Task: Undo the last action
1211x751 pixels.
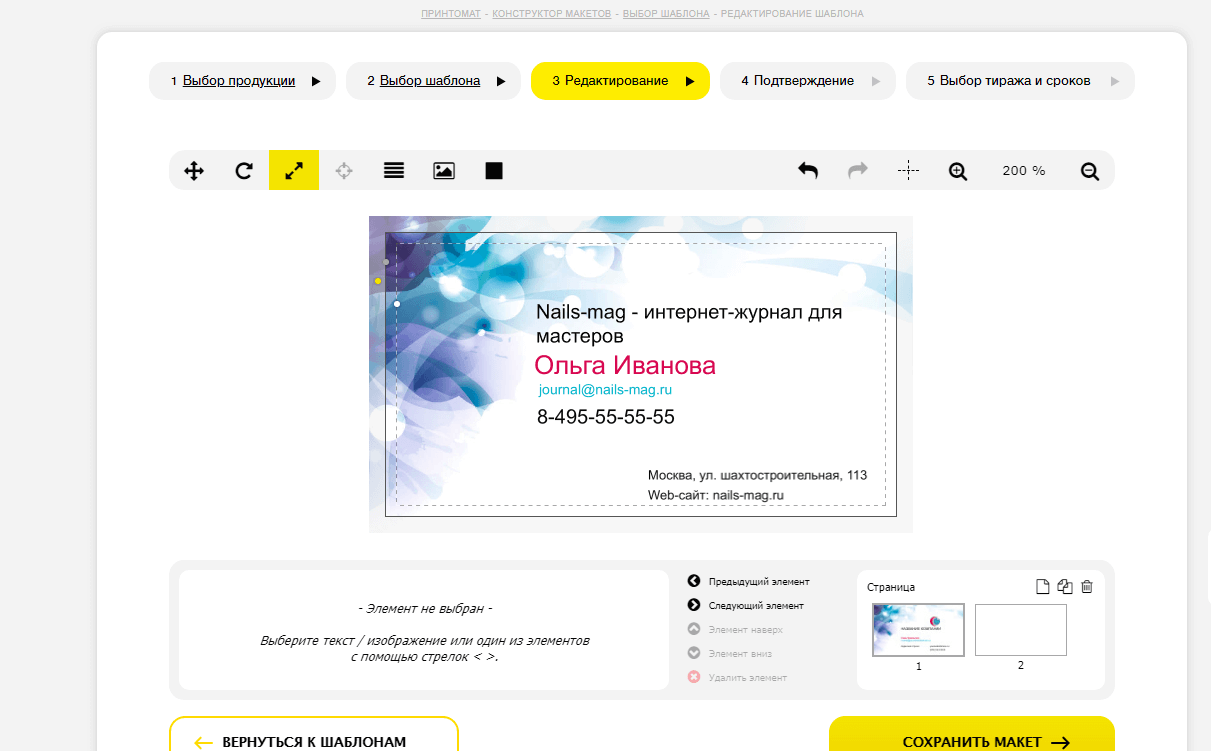Action: click(808, 171)
